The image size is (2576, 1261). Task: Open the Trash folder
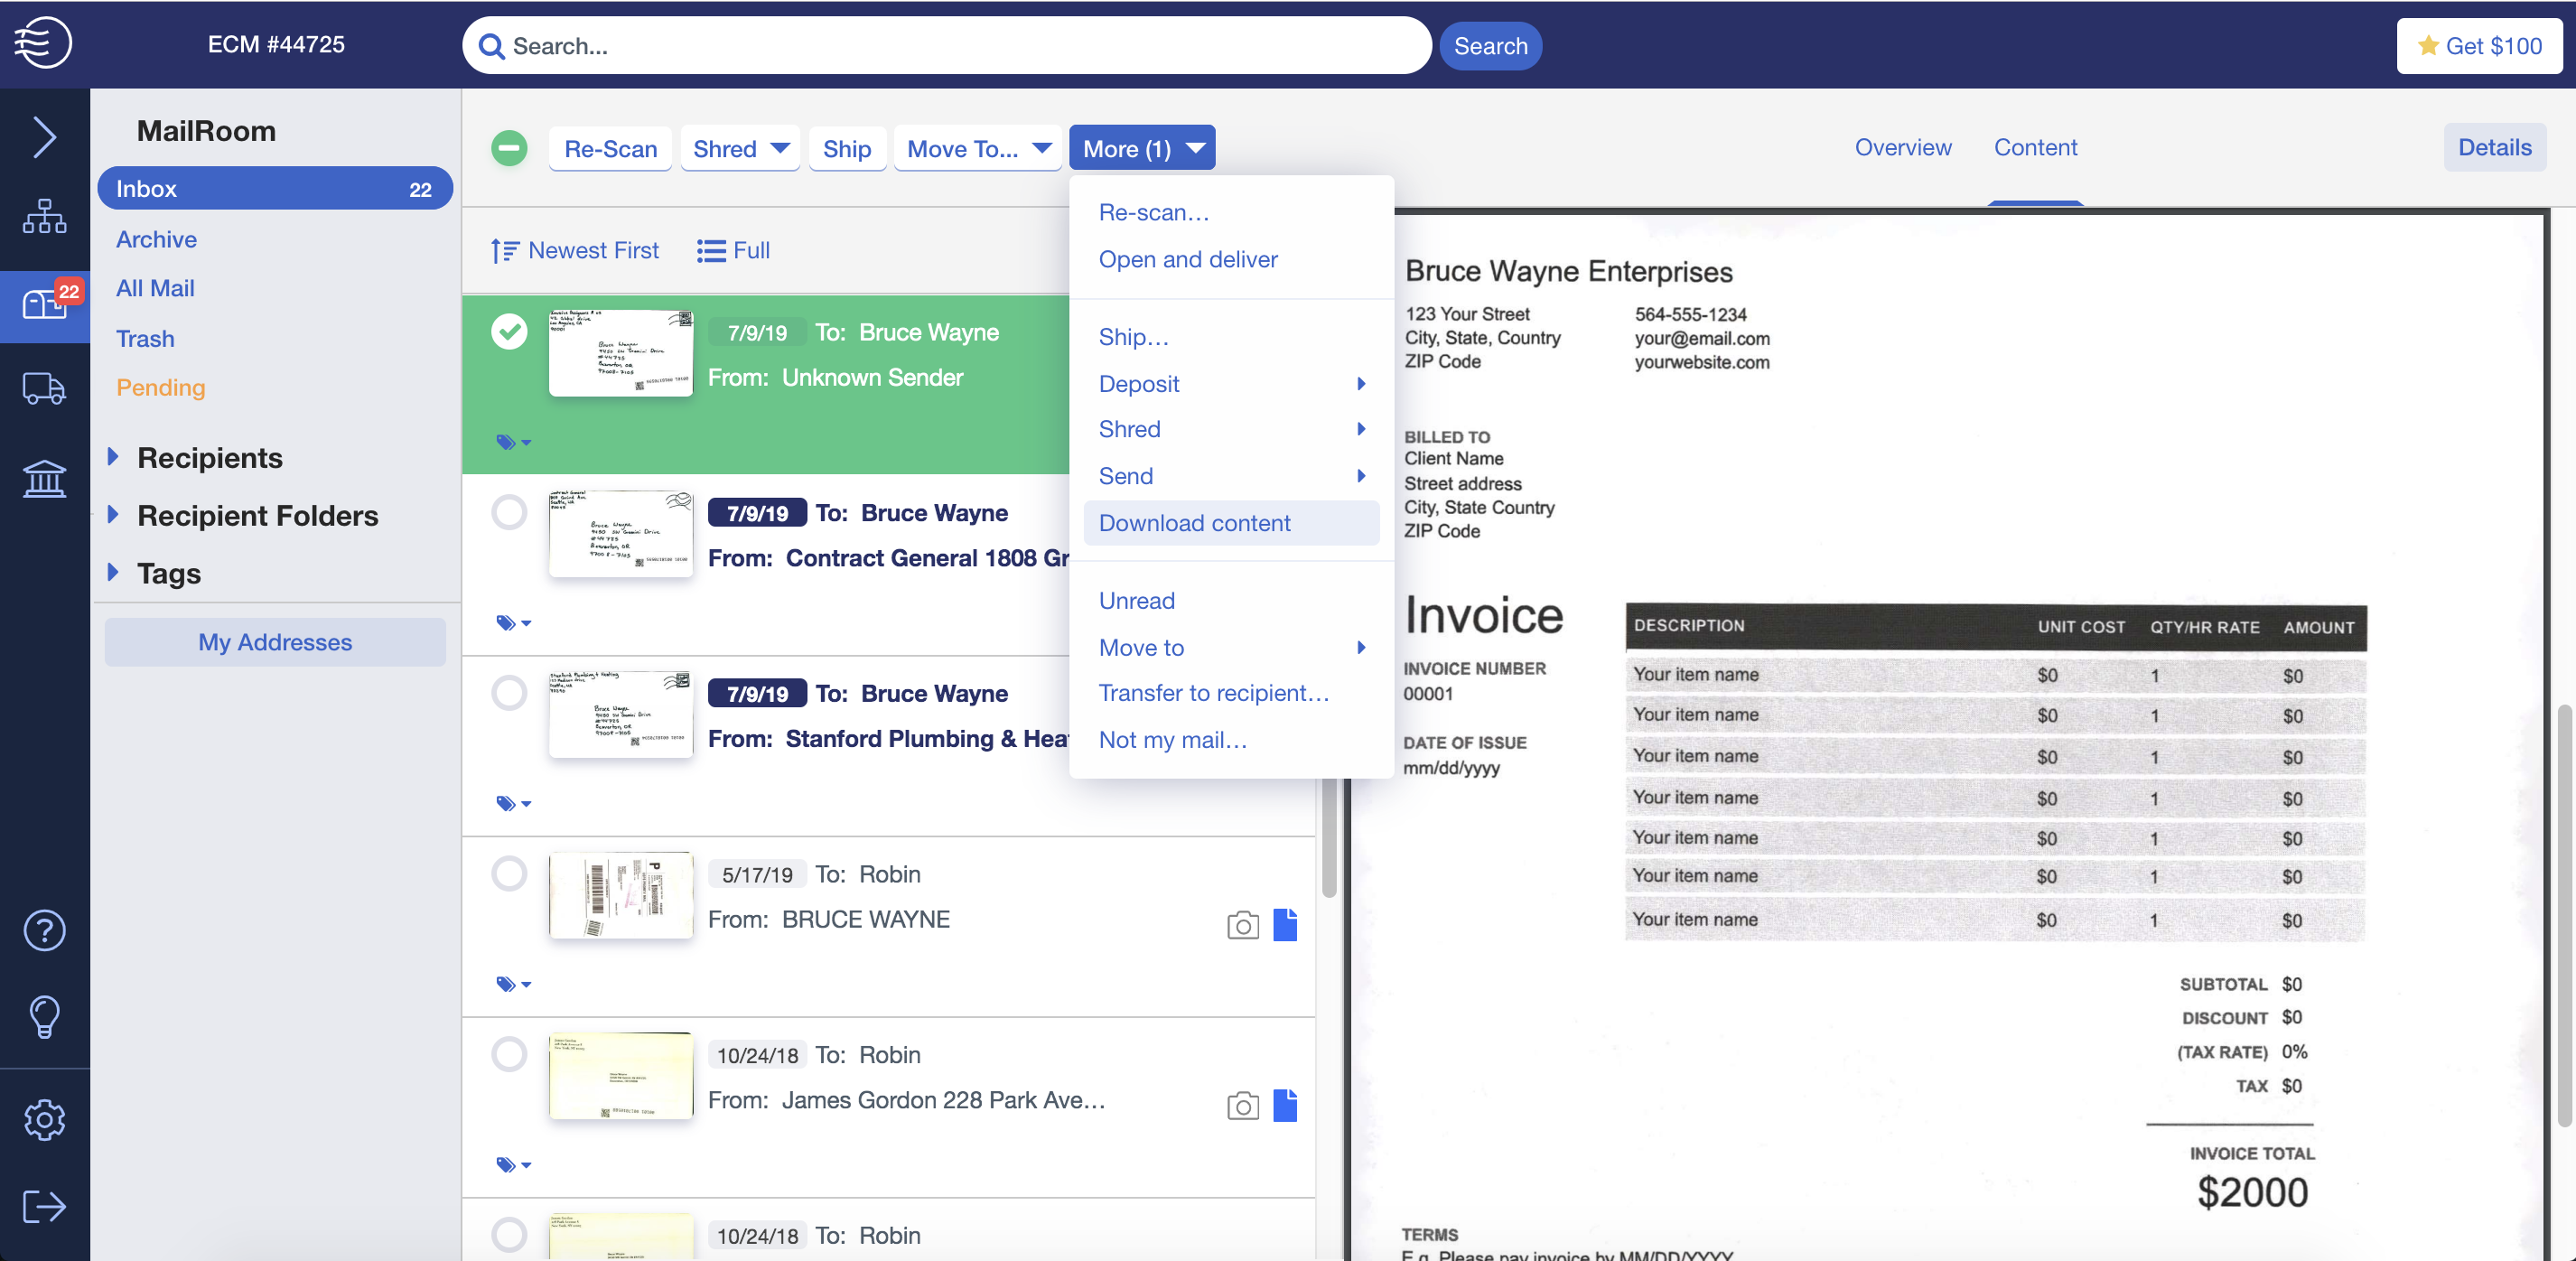click(145, 338)
